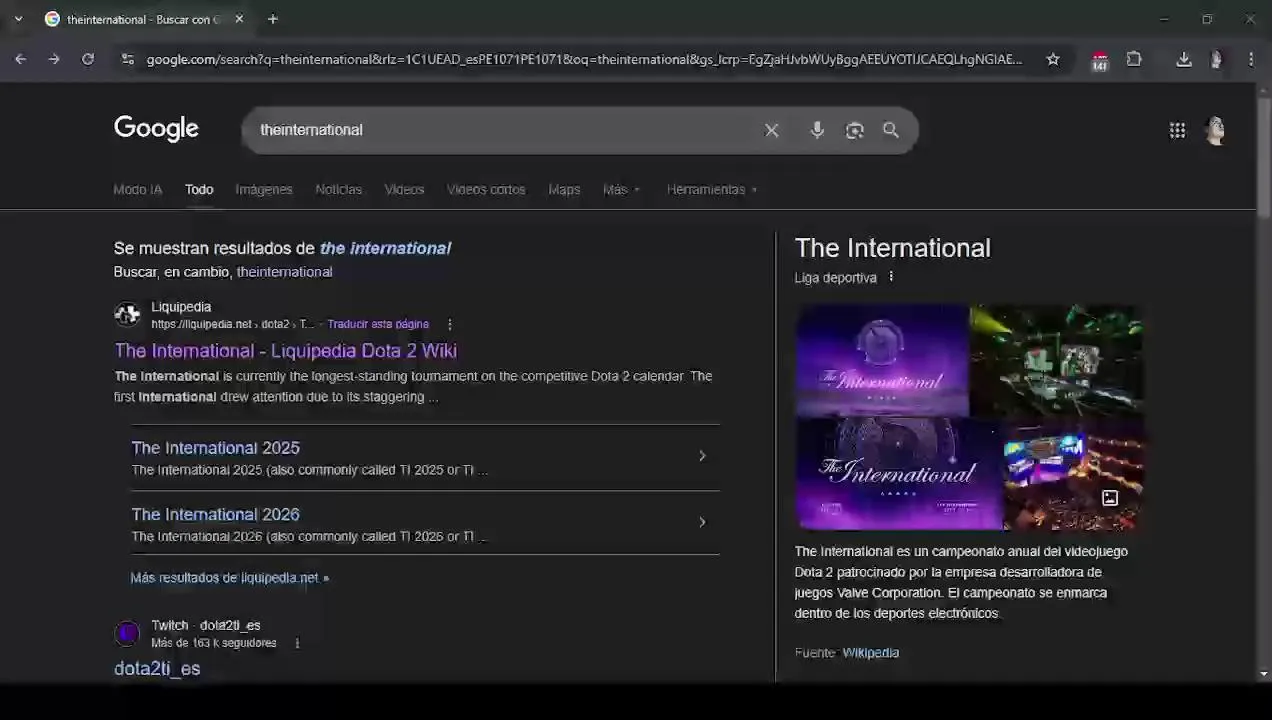Switch to Maps tab
Screen dimensions: 1272x720
click(564, 189)
